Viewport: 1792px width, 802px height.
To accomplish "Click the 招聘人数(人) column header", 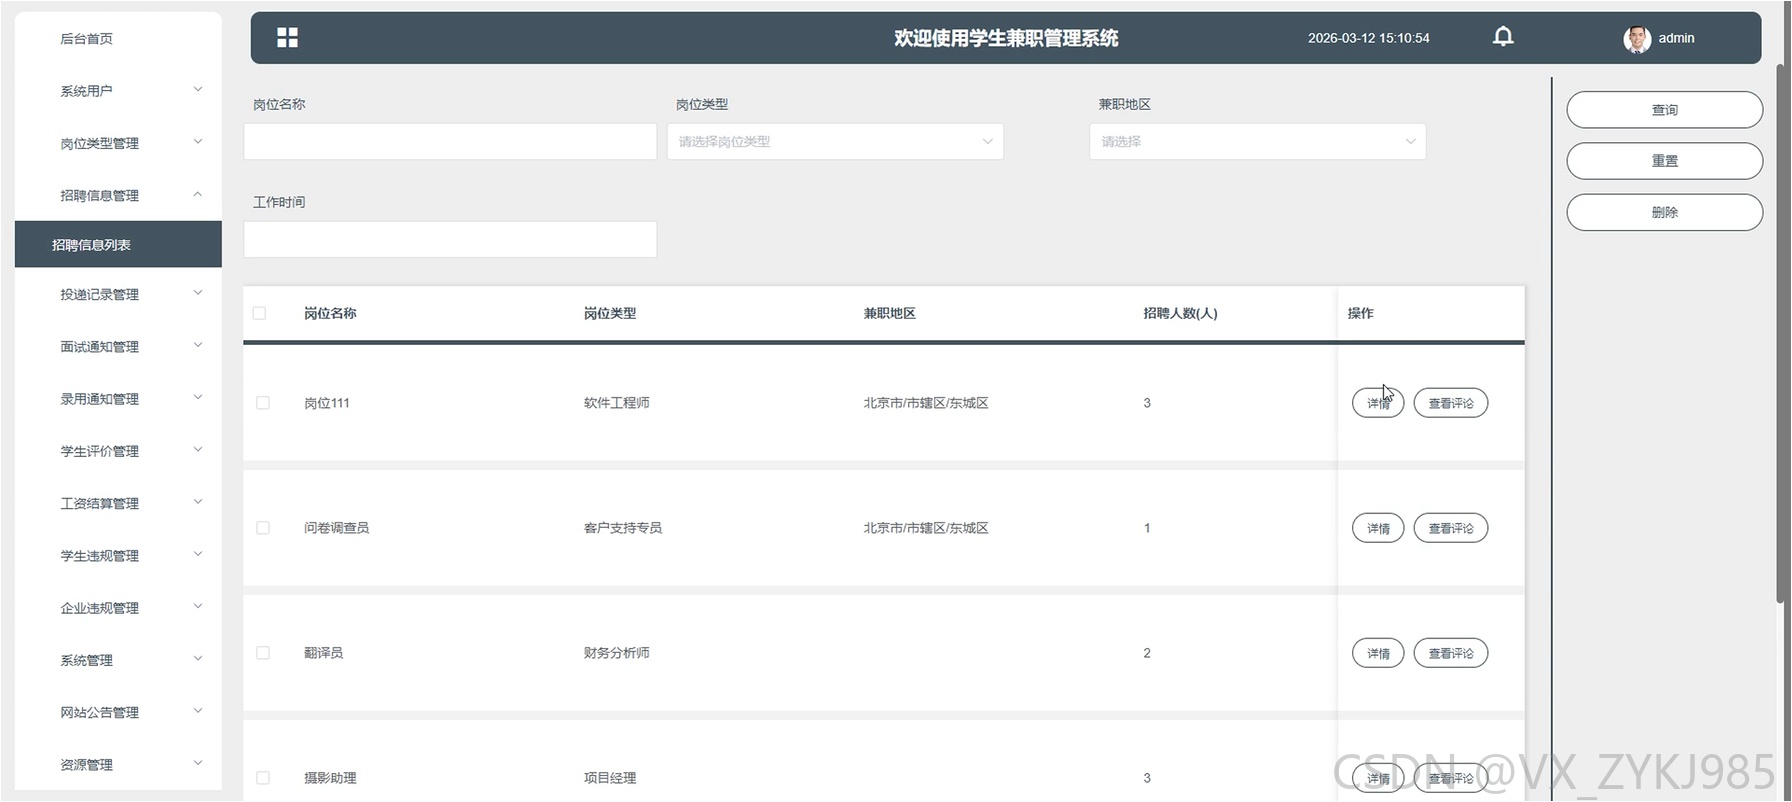I will (x=1180, y=313).
